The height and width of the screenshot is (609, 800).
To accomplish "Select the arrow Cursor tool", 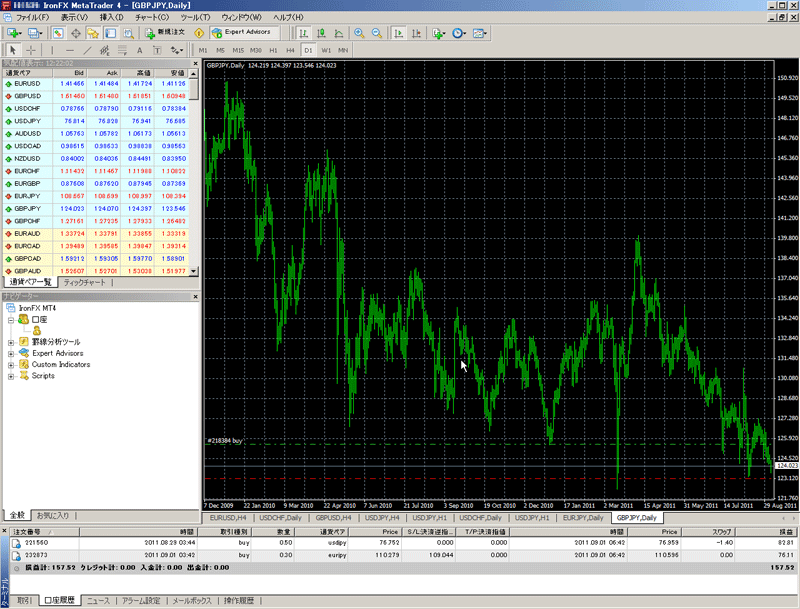I will click(x=13, y=50).
